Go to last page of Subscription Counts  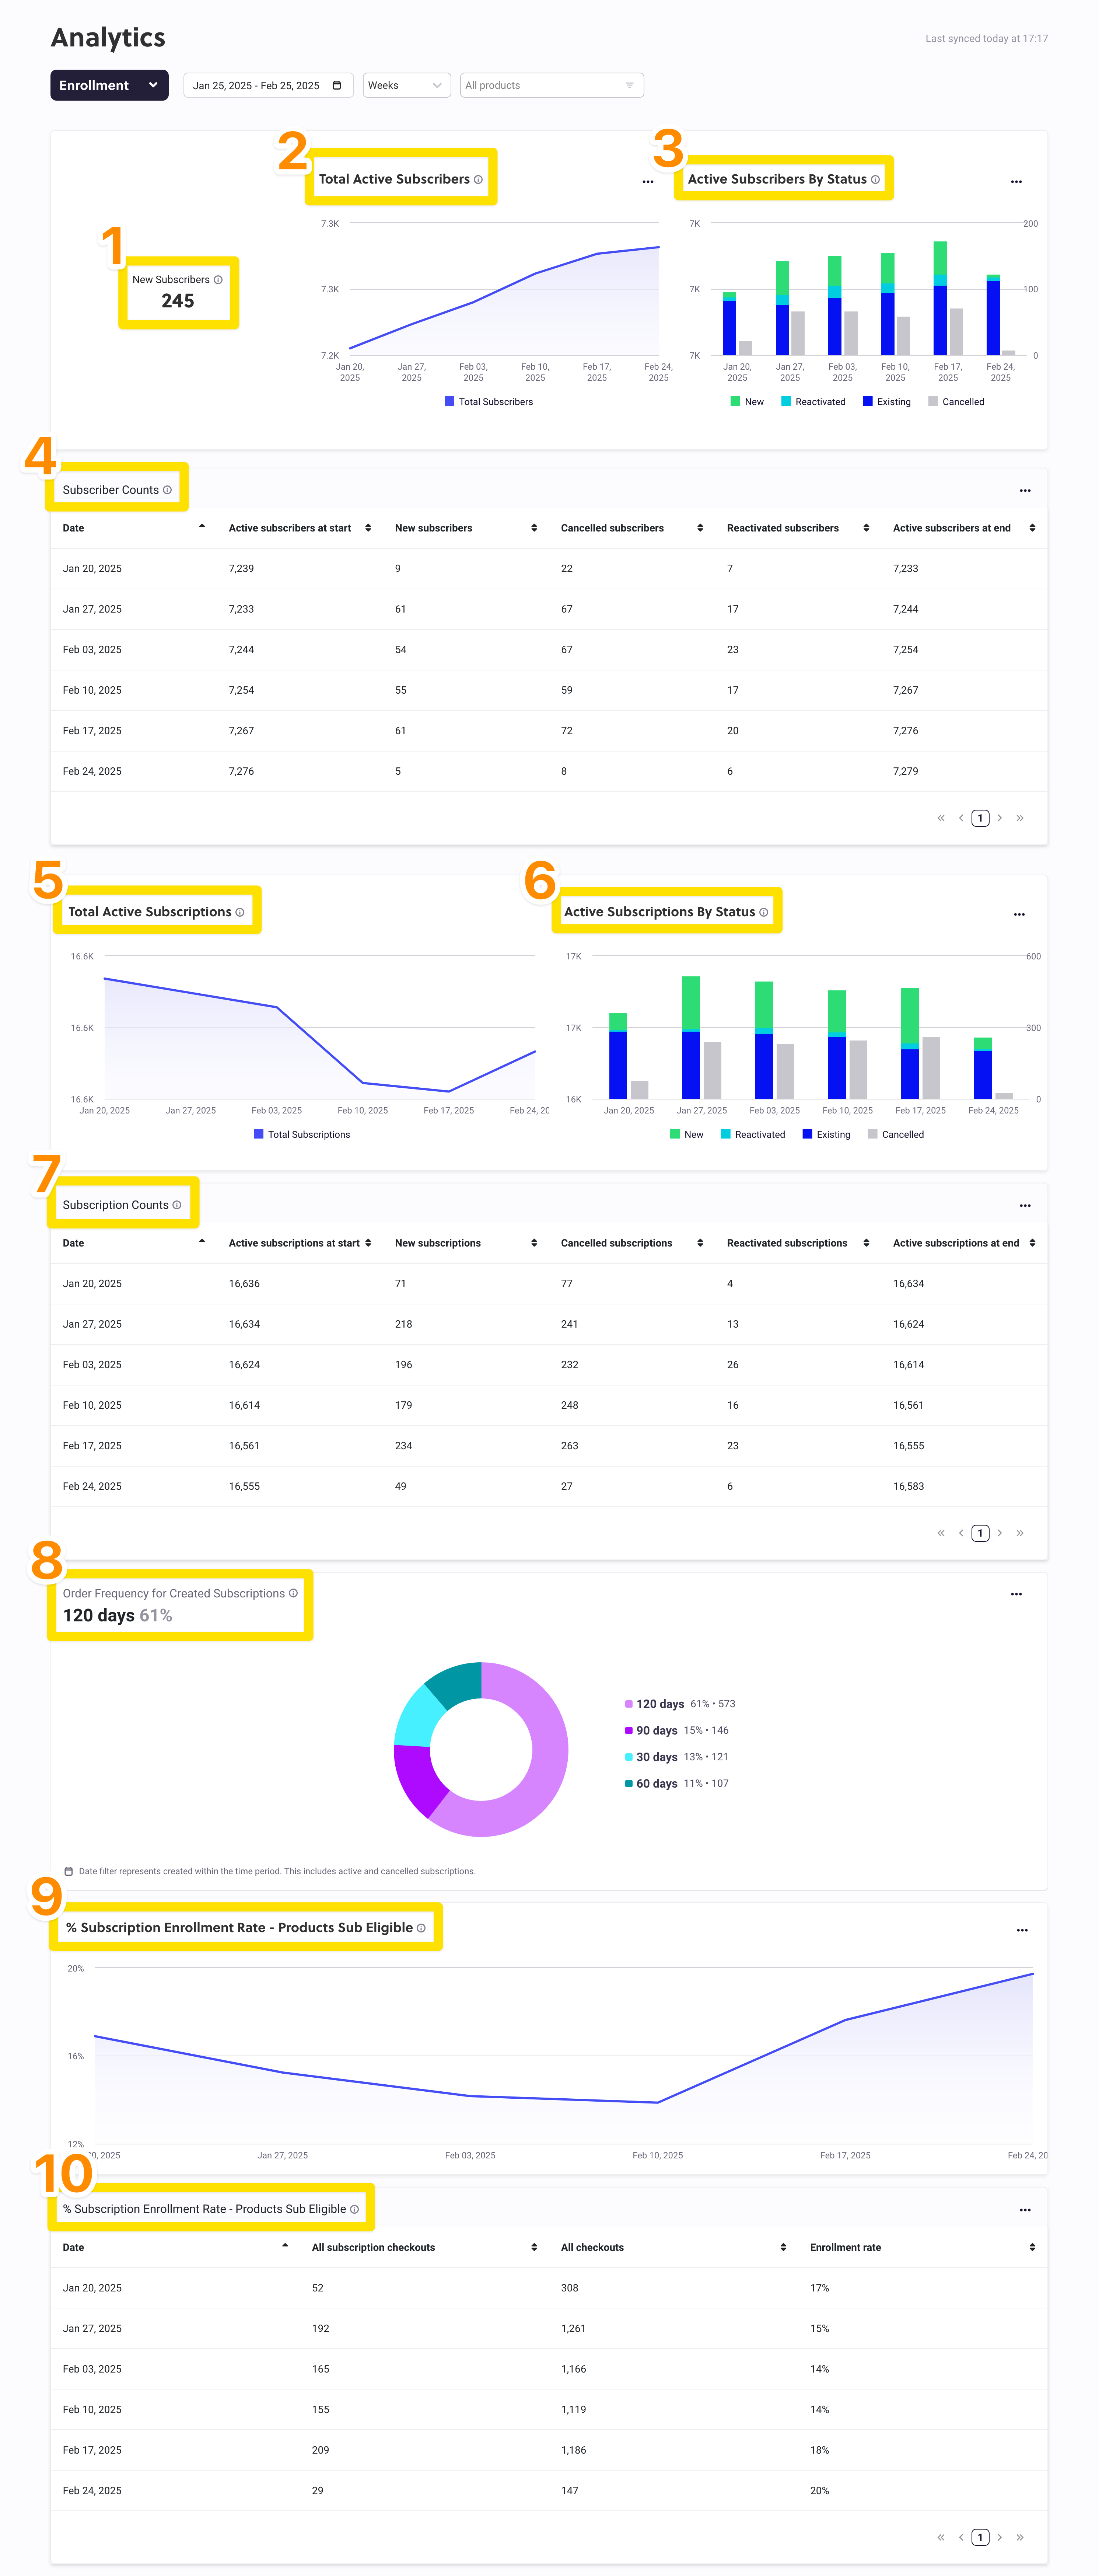(1020, 1533)
